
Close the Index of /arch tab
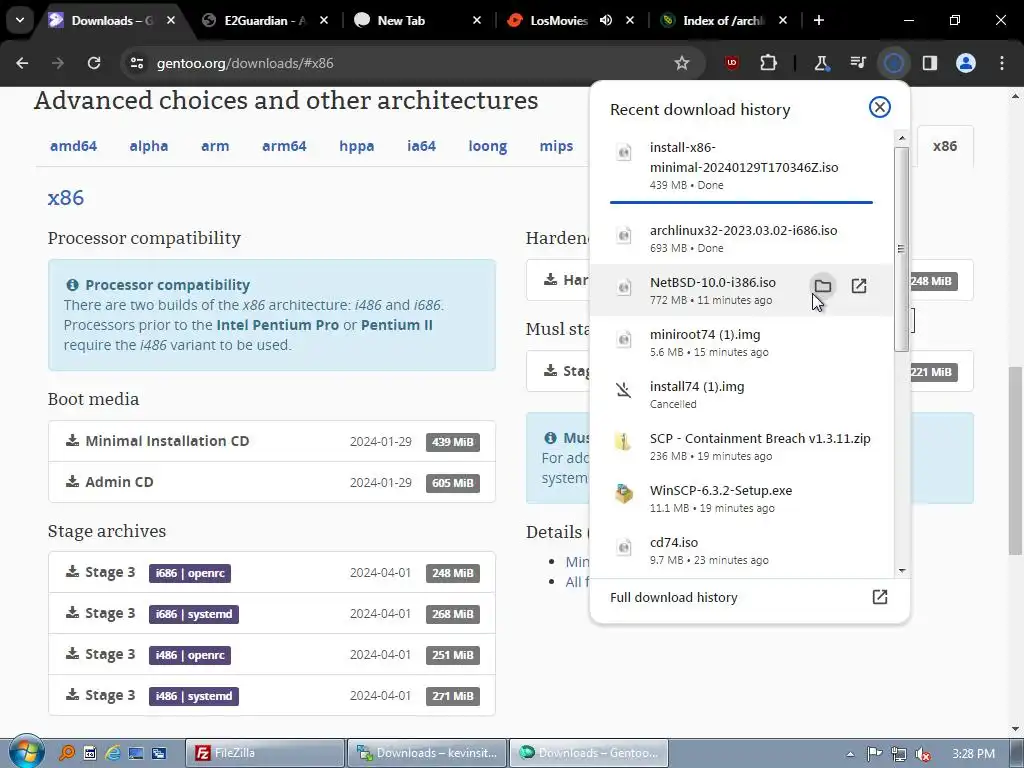pos(783,20)
